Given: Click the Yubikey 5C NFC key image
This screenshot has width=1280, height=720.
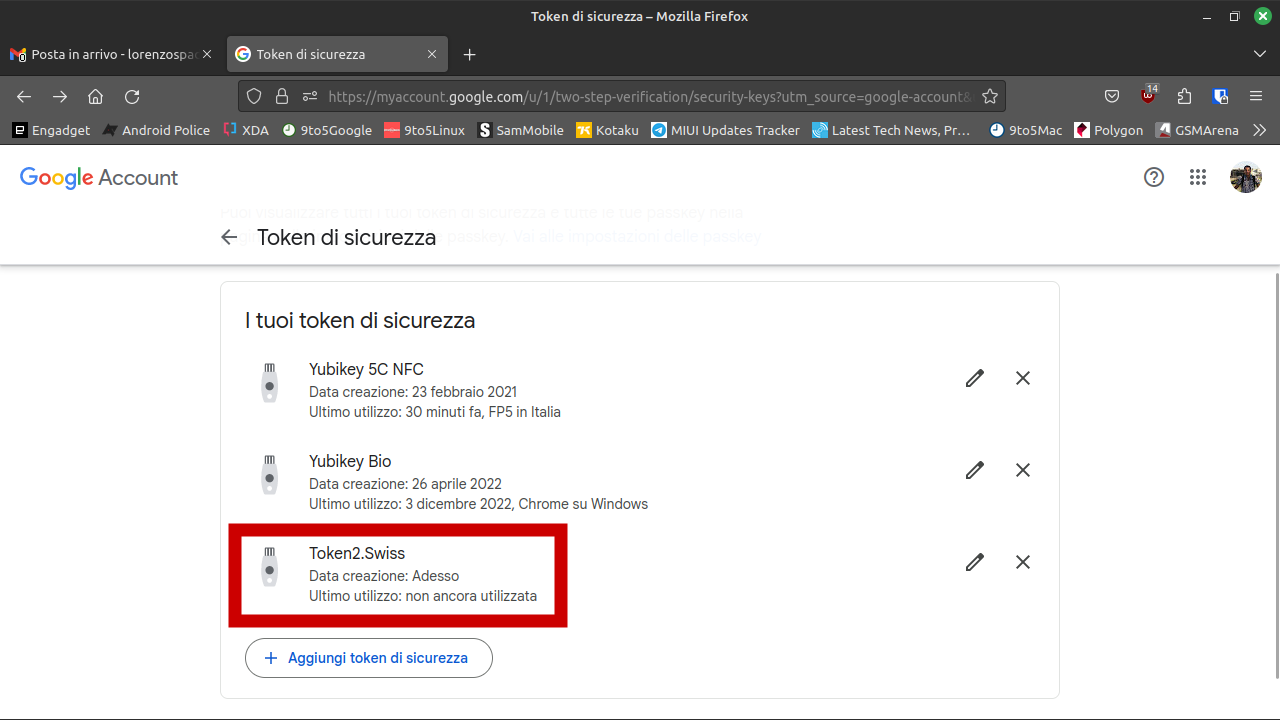Looking at the screenshot, I should tap(269, 383).
